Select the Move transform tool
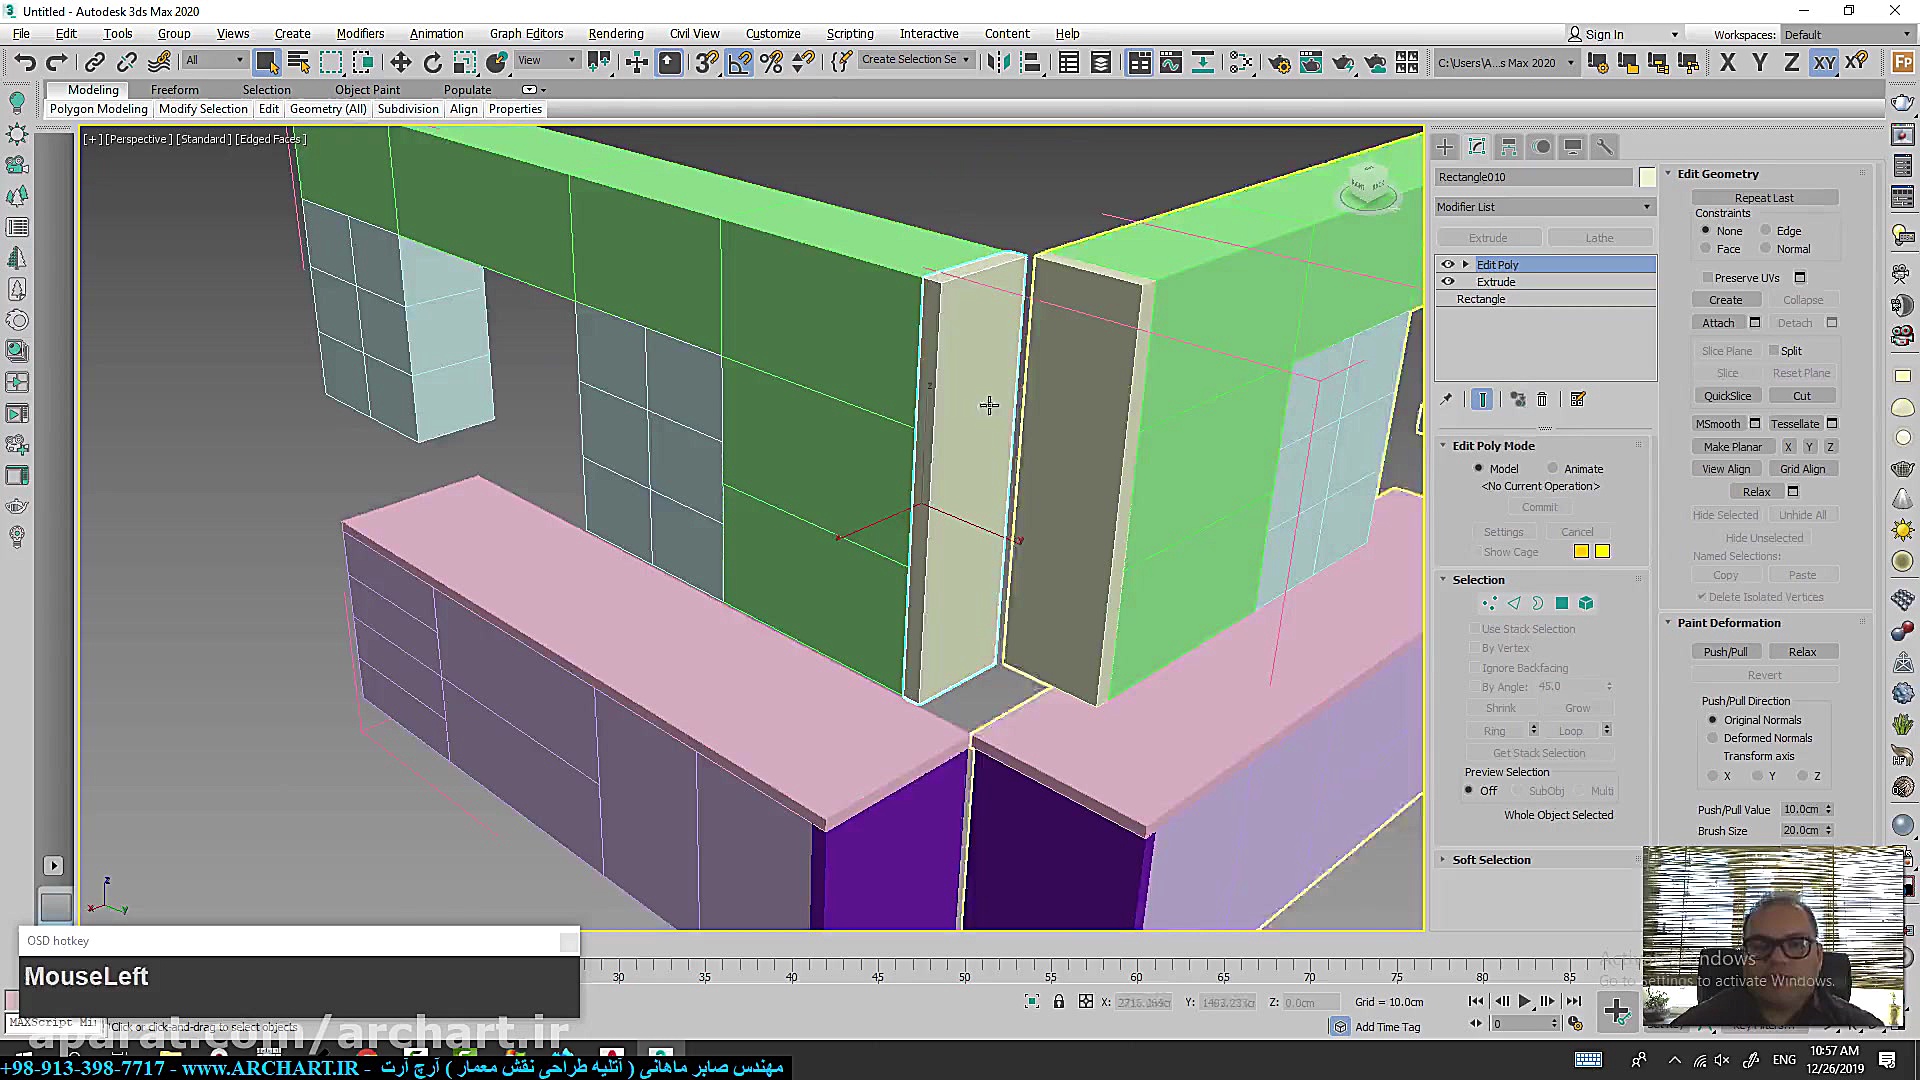The width and height of the screenshot is (1920, 1080). pos(400,63)
